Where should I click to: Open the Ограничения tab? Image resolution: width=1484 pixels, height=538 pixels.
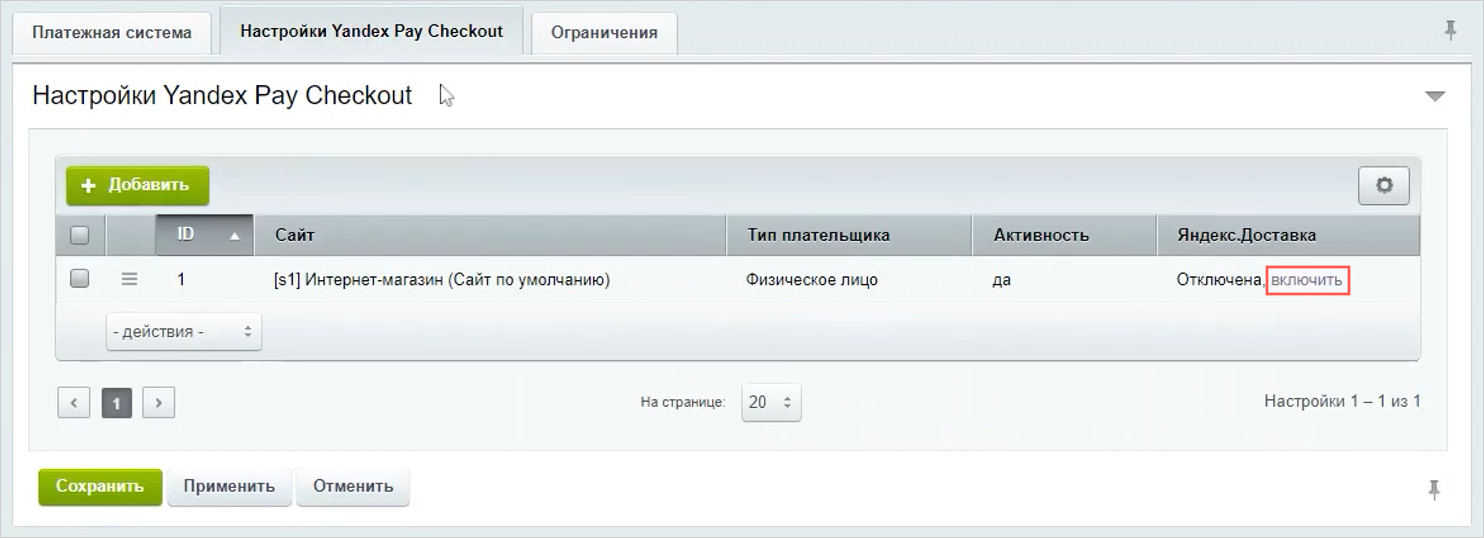(x=604, y=32)
